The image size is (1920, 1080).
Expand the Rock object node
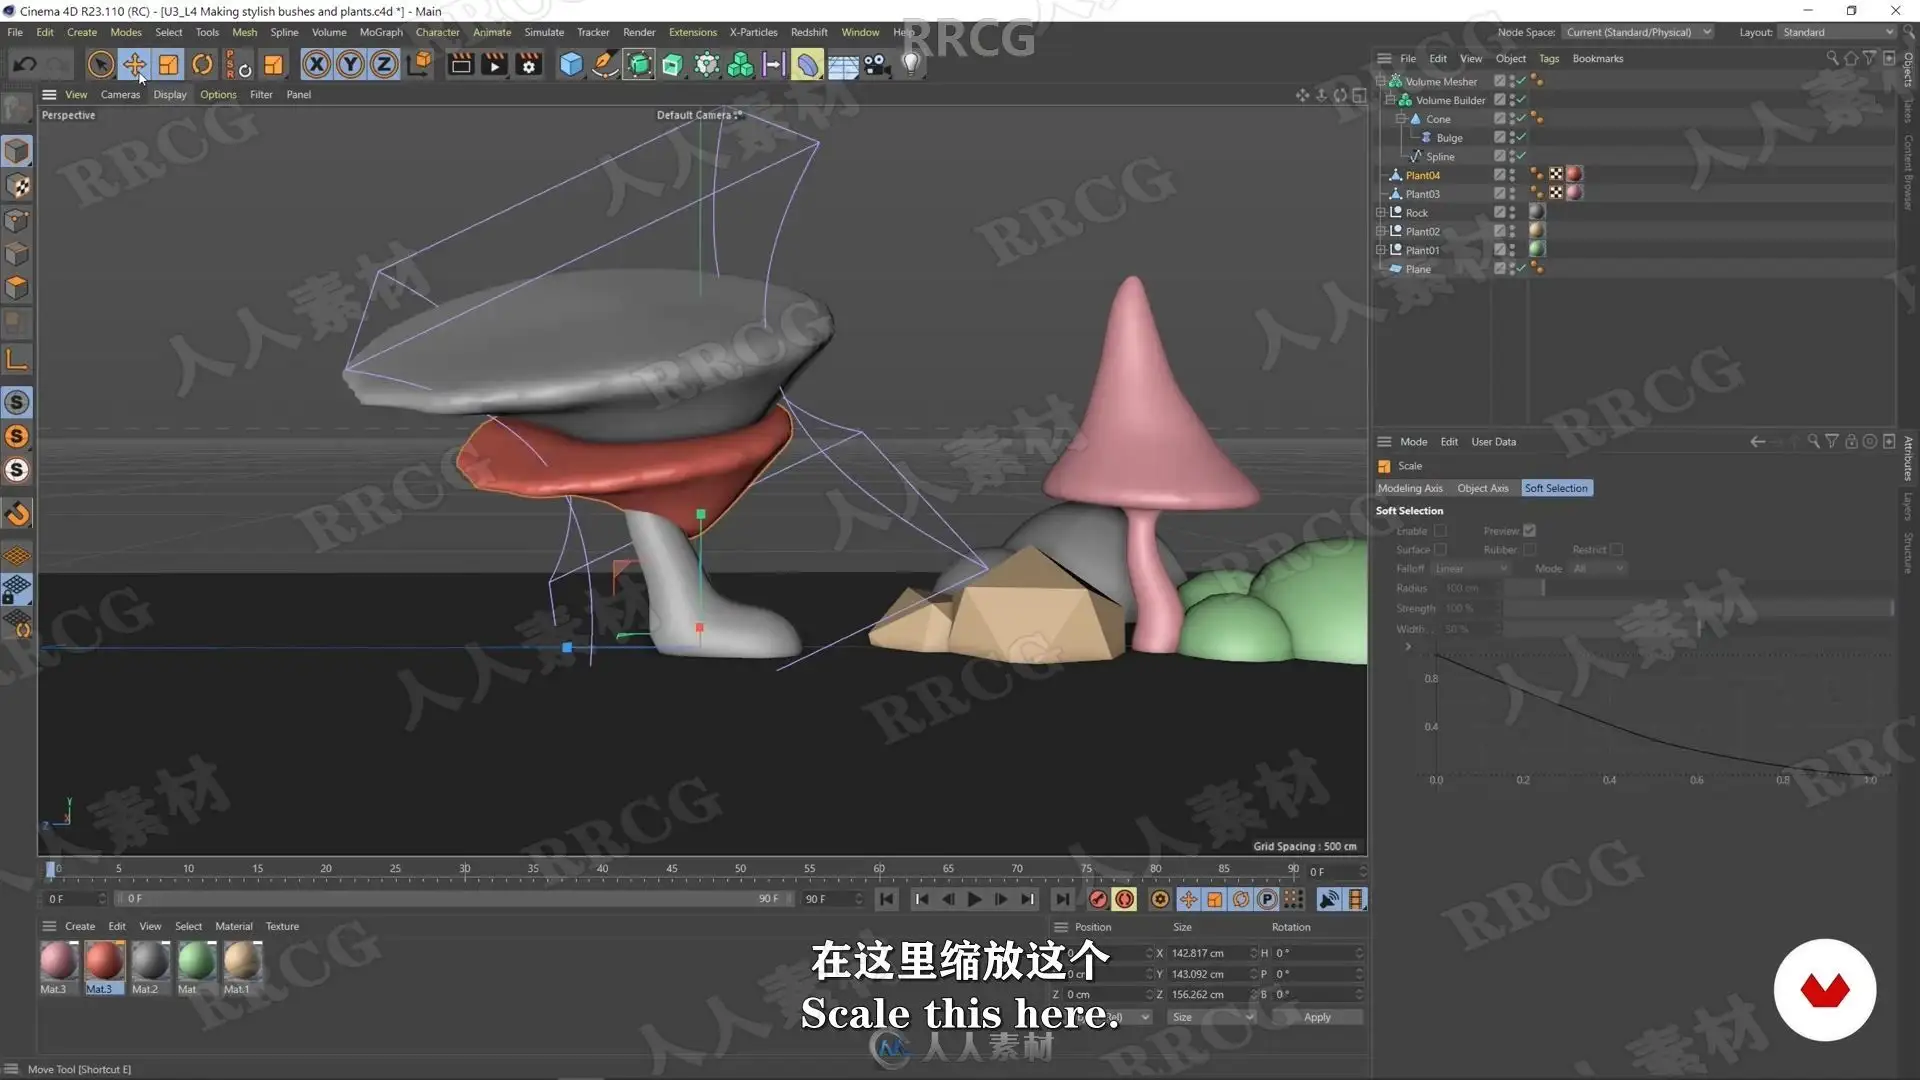pyautogui.click(x=1381, y=213)
